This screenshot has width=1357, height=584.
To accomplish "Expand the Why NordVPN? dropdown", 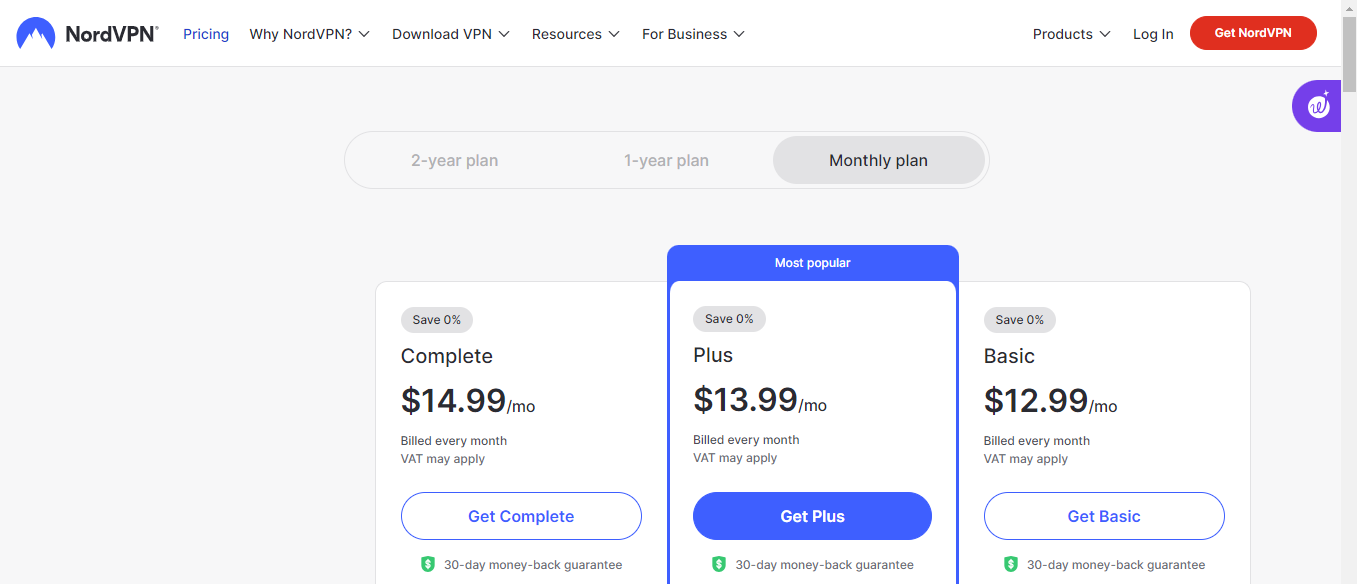I will [309, 34].
